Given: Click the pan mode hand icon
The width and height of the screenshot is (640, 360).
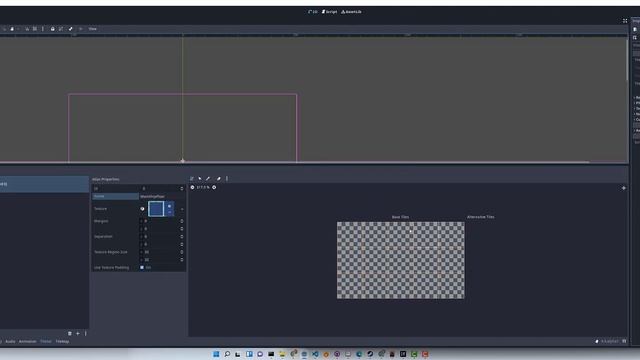Looking at the screenshot, I should 12,29.
